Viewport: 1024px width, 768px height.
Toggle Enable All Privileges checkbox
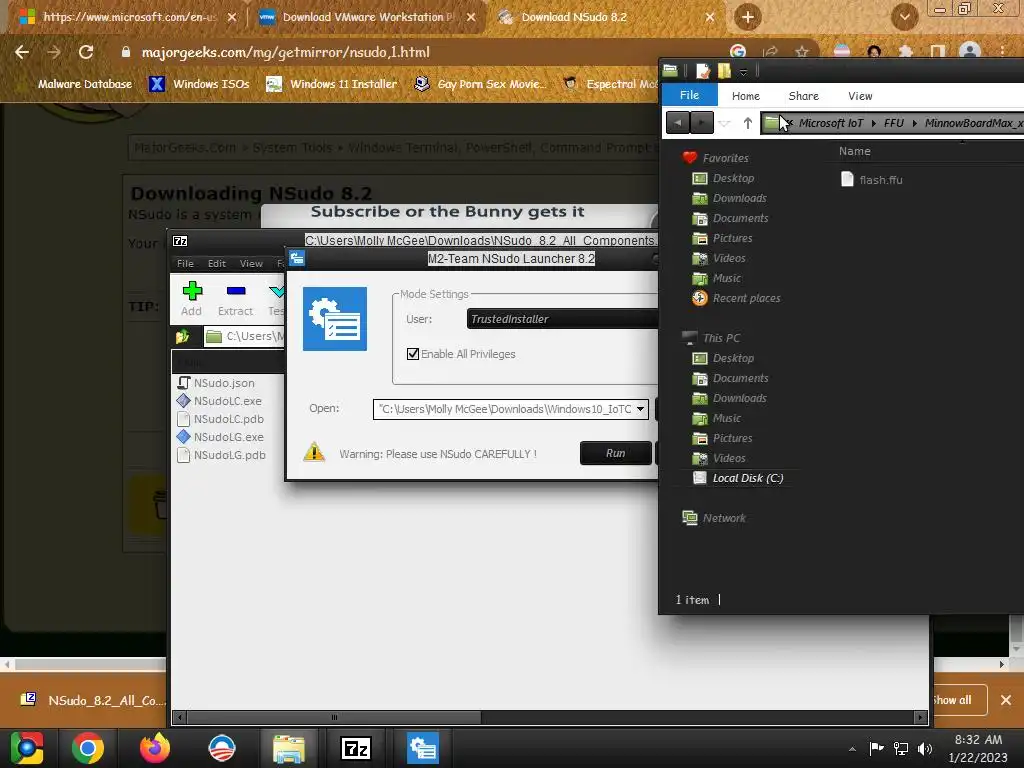[413, 354]
